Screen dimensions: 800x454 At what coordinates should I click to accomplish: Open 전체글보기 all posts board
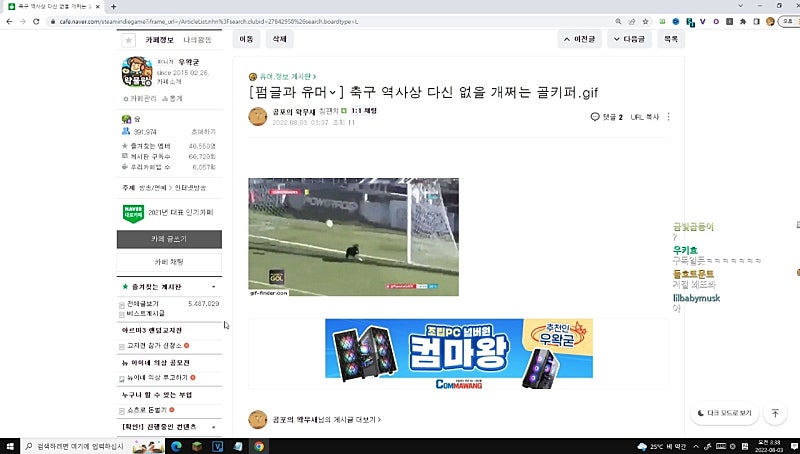pyautogui.click(x=142, y=304)
